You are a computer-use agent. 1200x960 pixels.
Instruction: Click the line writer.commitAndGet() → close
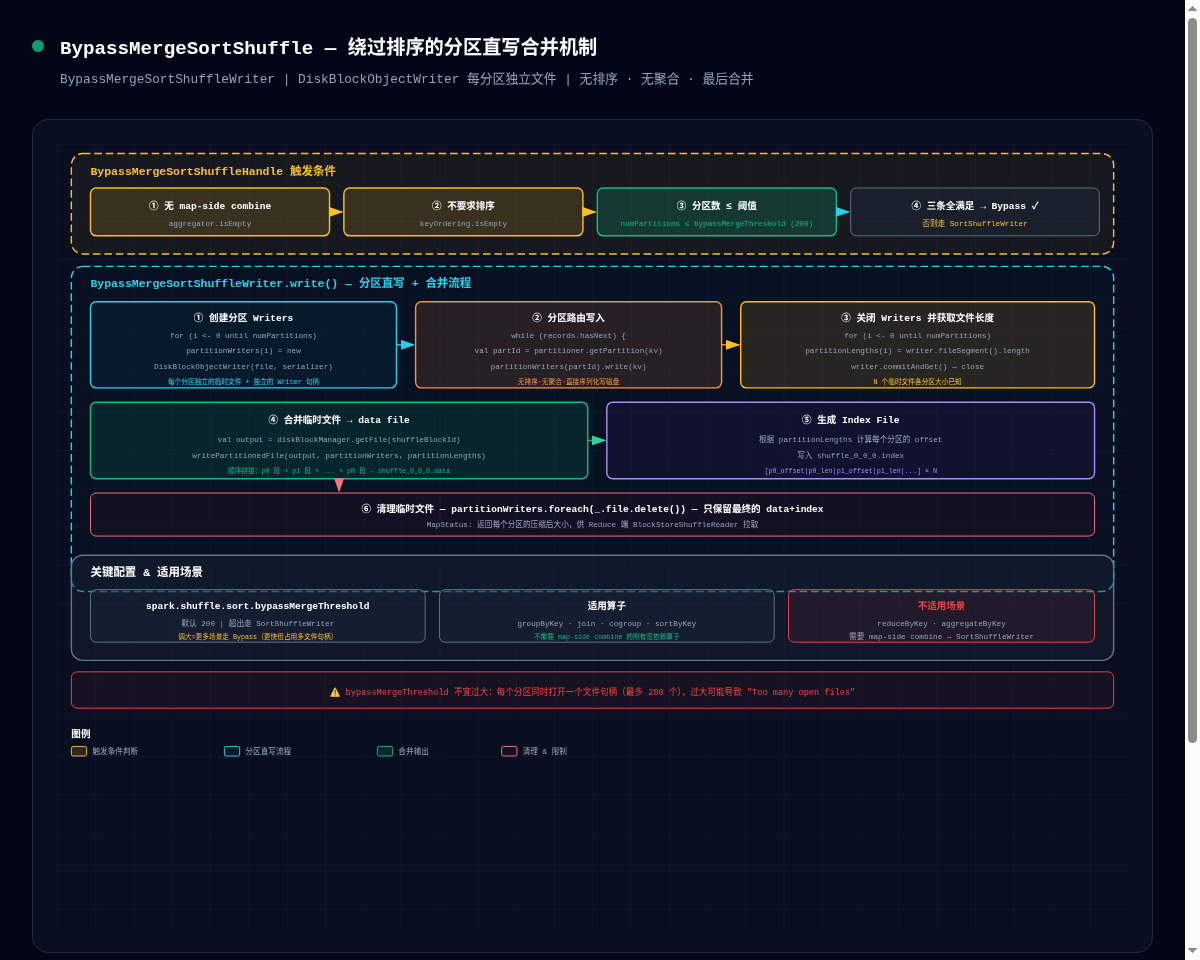pos(917,367)
